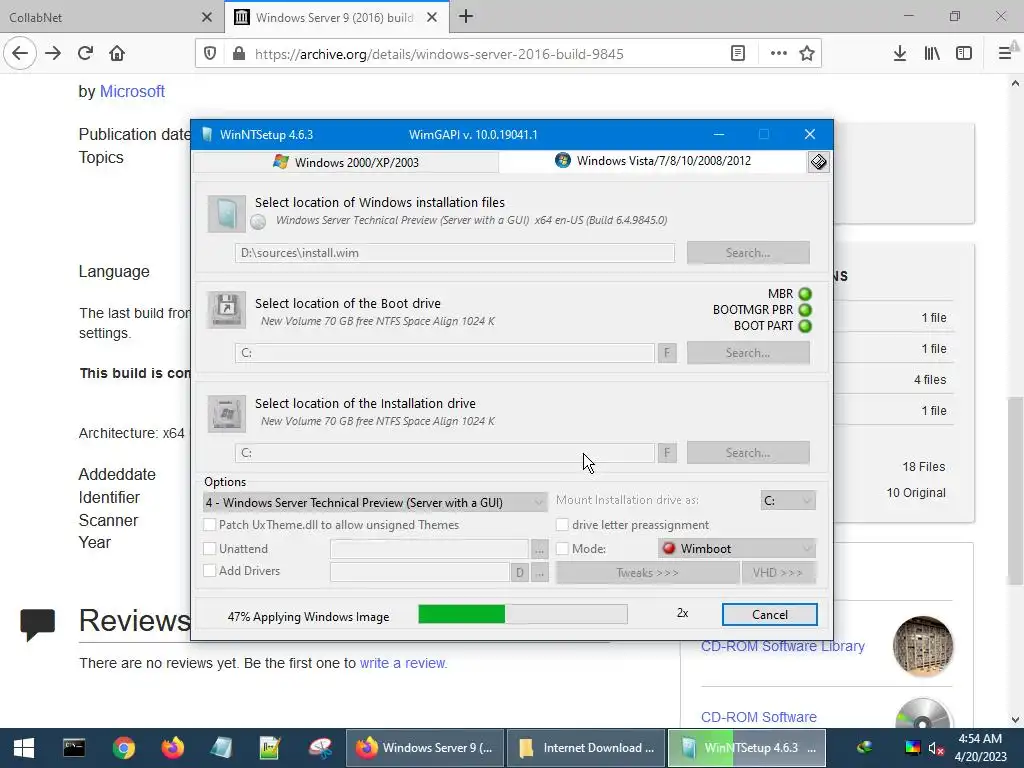
Task: Open the Wimboot mode dropdown
Action: point(737,549)
